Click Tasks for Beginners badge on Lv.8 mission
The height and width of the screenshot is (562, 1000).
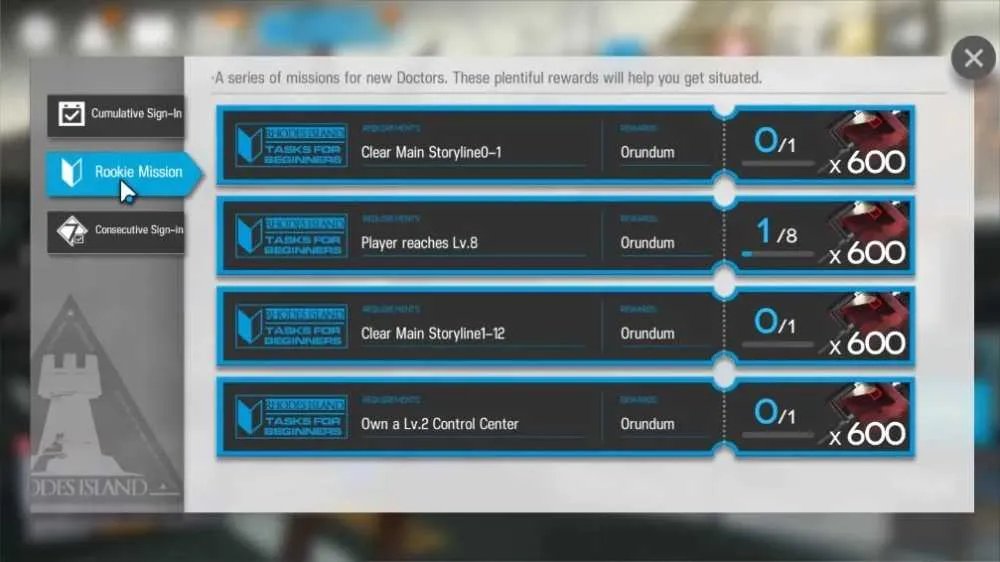[291, 236]
